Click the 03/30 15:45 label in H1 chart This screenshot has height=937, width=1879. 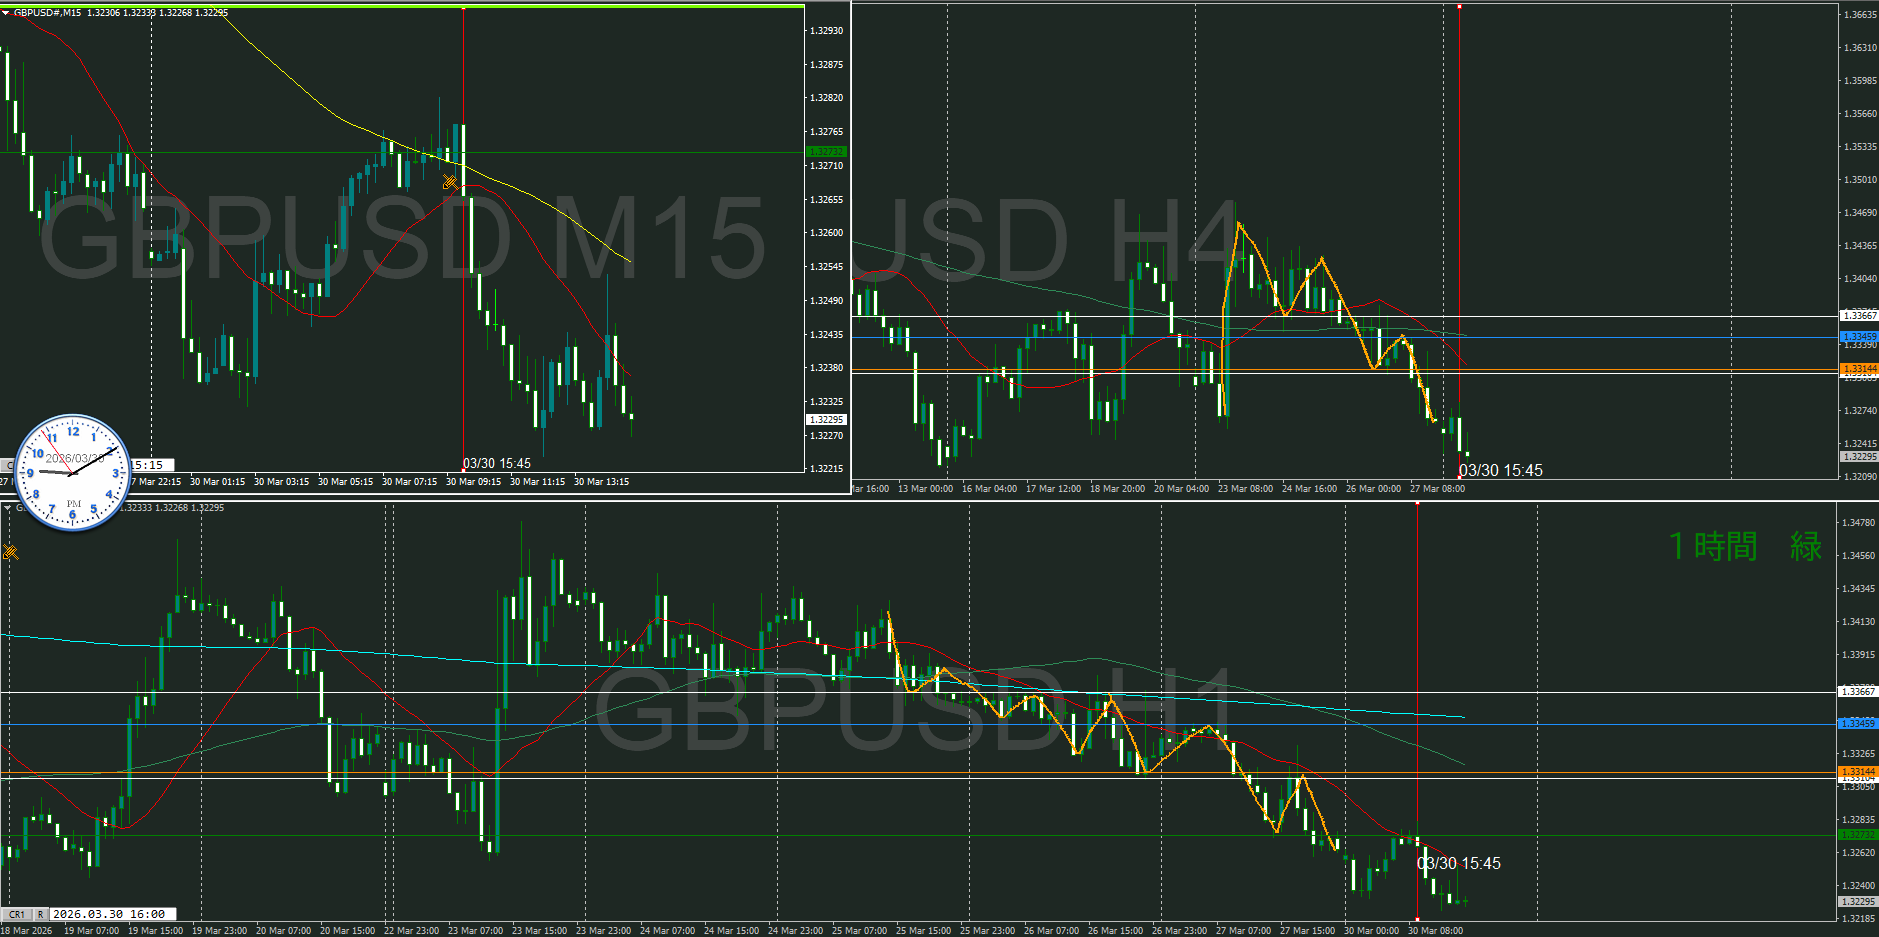(1458, 864)
